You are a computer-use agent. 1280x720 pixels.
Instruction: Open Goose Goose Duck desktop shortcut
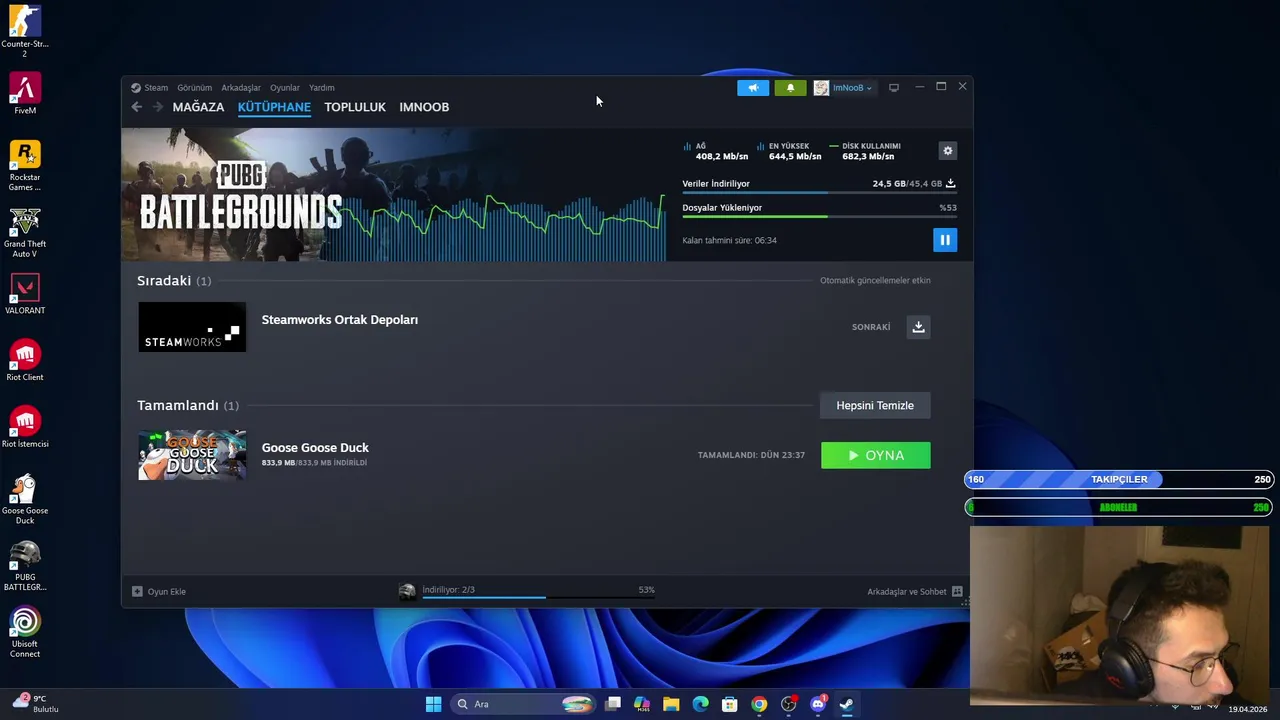point(25,499)
